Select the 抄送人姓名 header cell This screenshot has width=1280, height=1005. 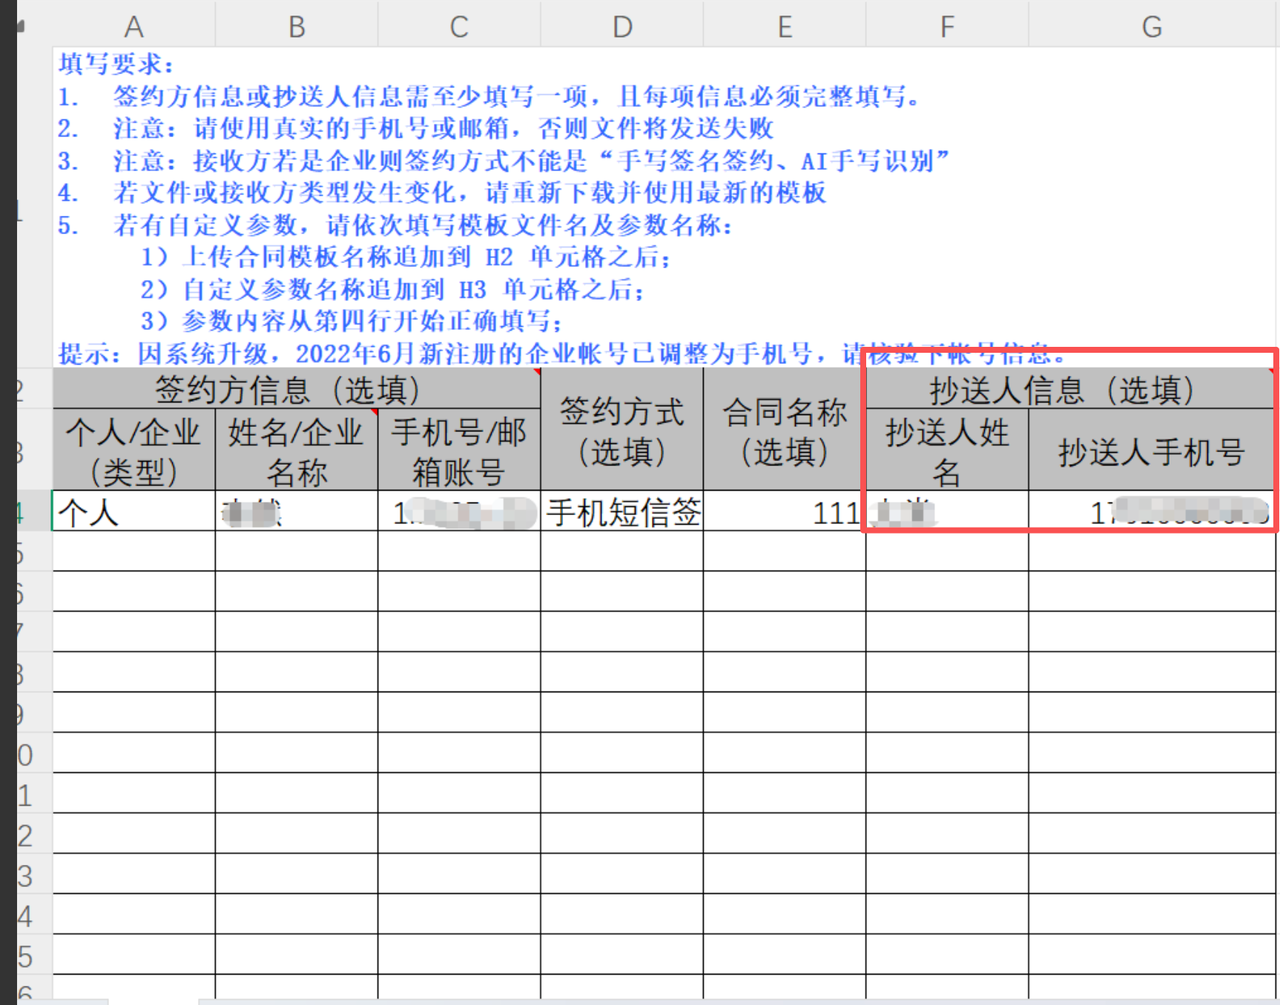pyautogui.click(x=947, y=451)
